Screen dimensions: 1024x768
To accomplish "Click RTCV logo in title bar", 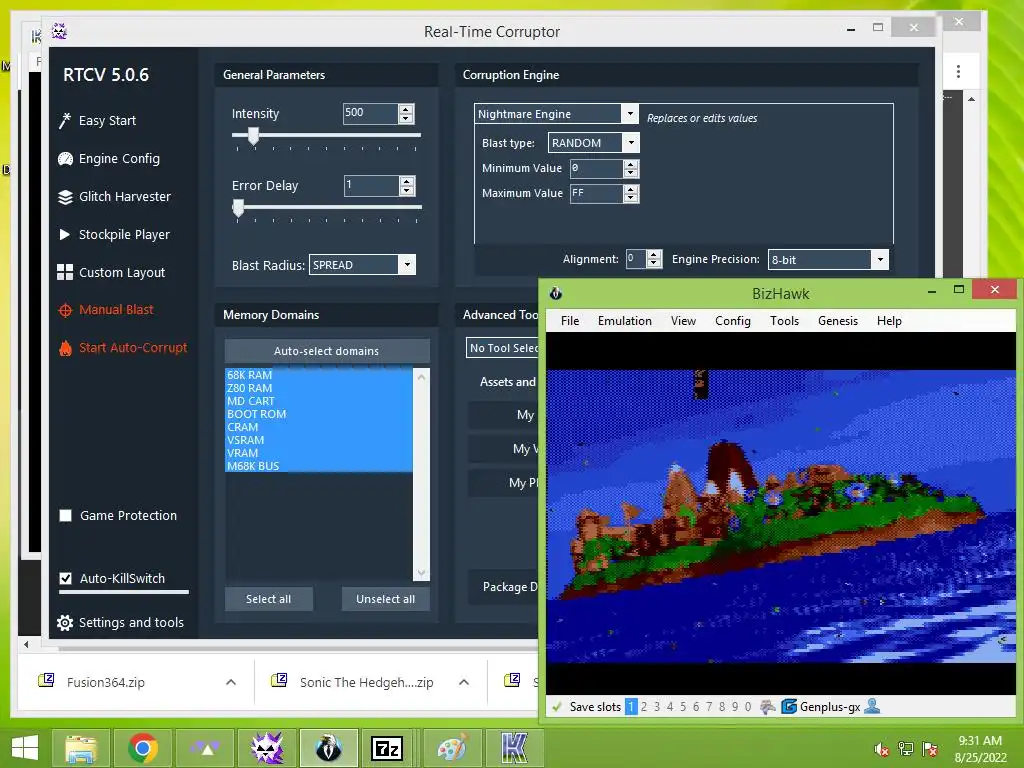I will coord(59,31).
